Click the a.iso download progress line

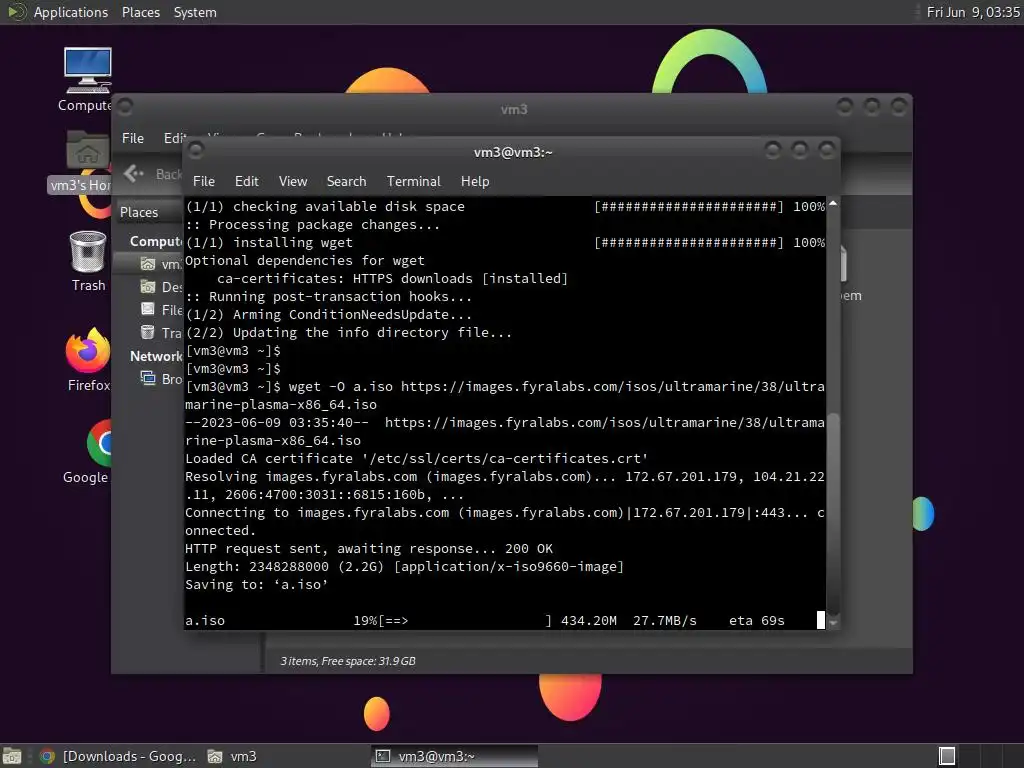coord(484,620)
